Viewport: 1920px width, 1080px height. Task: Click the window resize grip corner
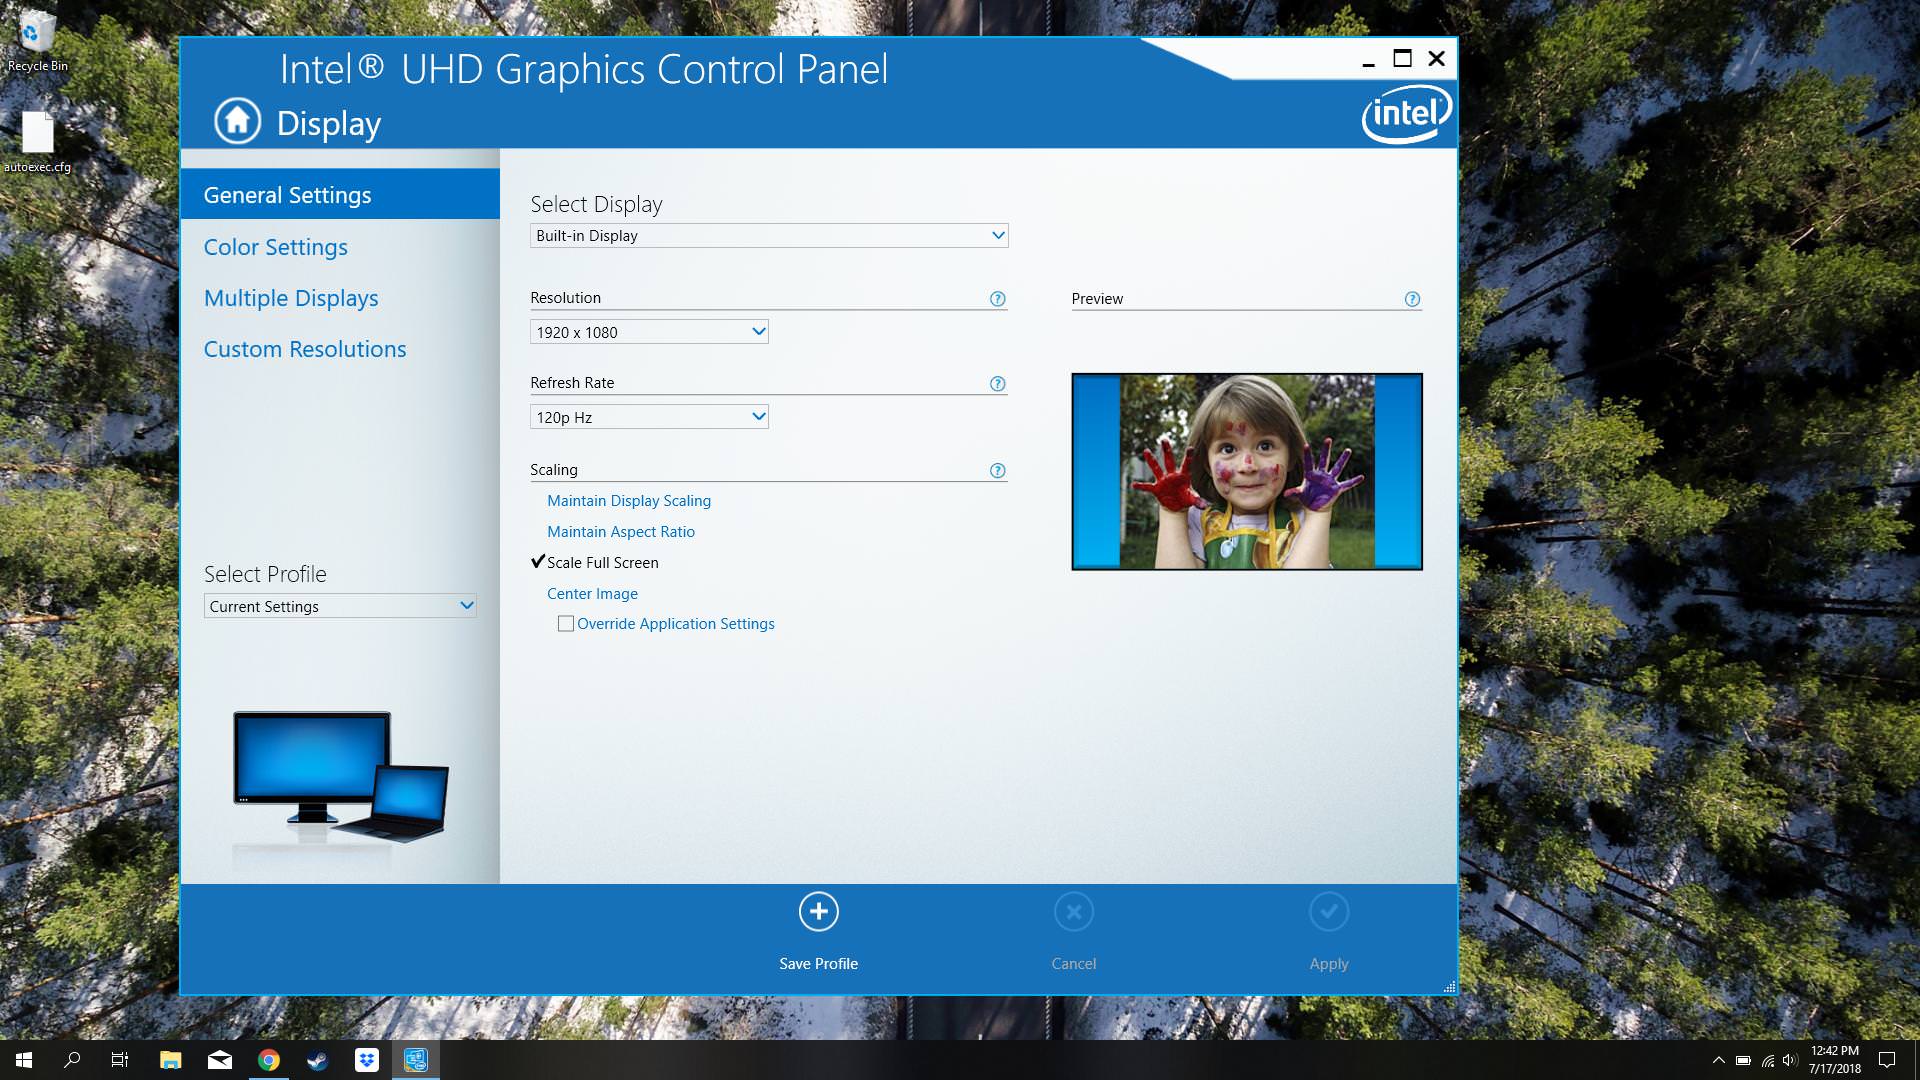[x=1449, y=987]
